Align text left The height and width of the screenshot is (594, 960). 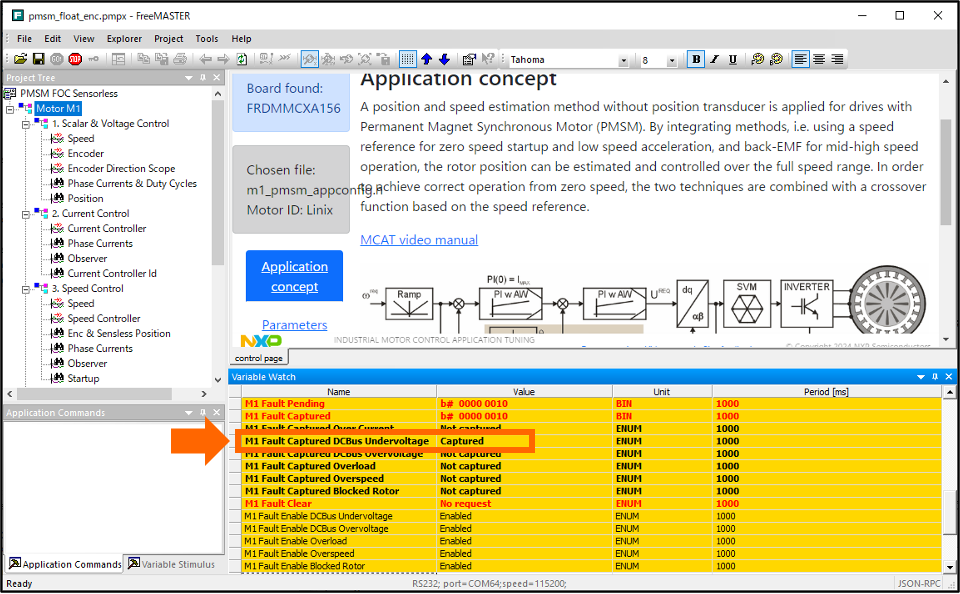(x=800, y=59)
